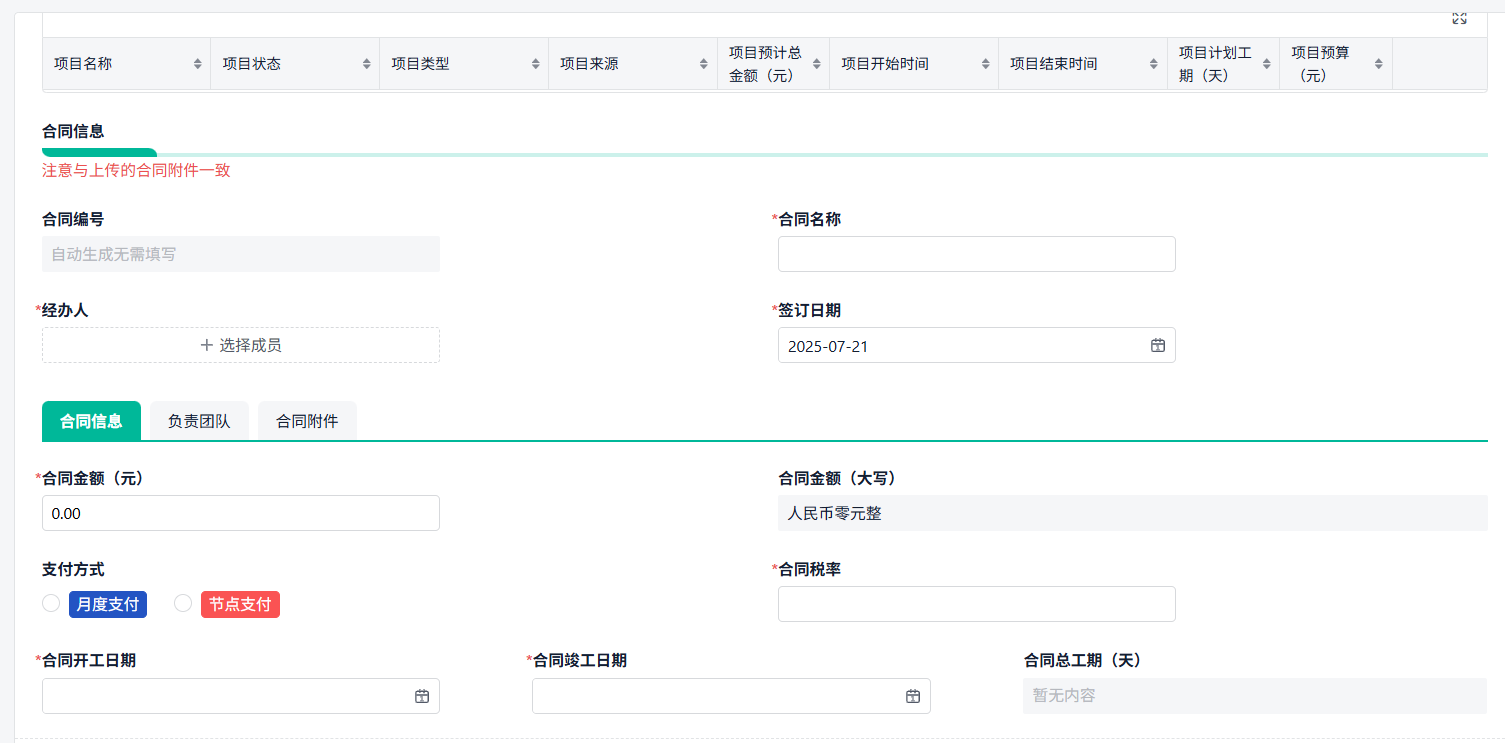The image size is (1505, 743).
Task: Sort the 项目来源 column
Action: [703, 62]
